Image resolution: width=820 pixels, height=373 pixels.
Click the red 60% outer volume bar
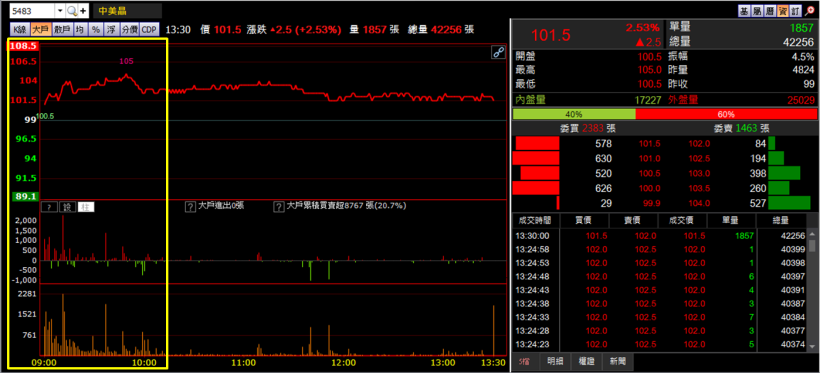tap(726, 114)
